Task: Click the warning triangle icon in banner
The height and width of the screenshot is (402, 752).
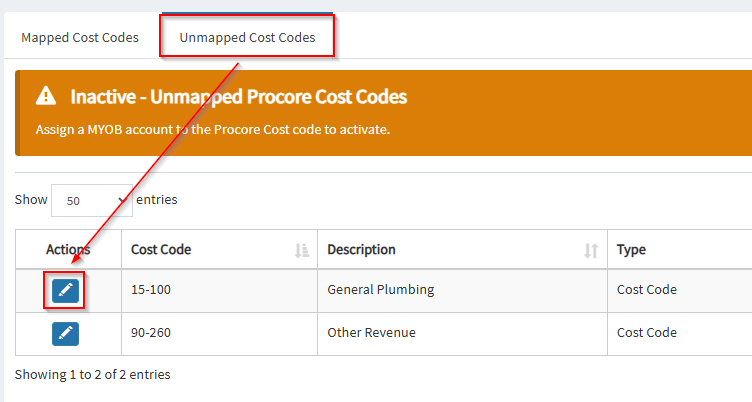Action: [46, 95]
